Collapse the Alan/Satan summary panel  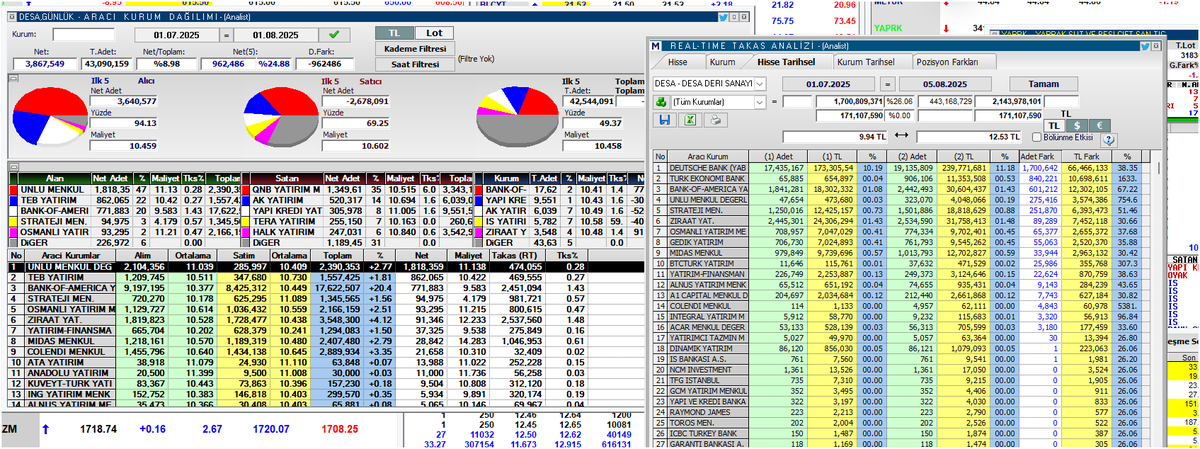pyautogui.click(x=12, y=166)
